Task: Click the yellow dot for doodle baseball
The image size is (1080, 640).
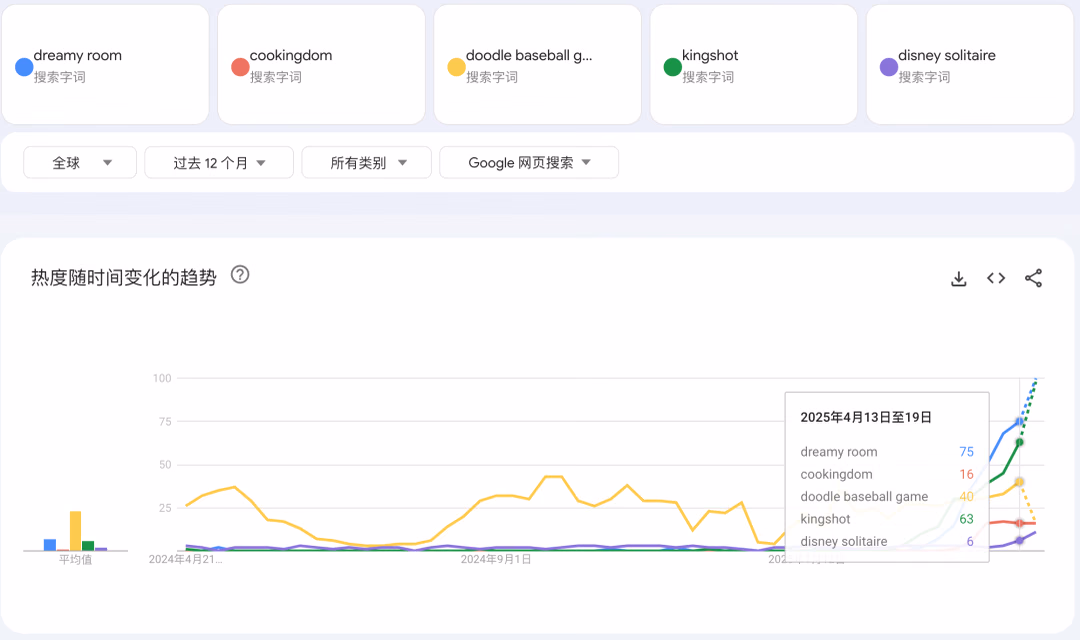Action: tap(457, 67)
